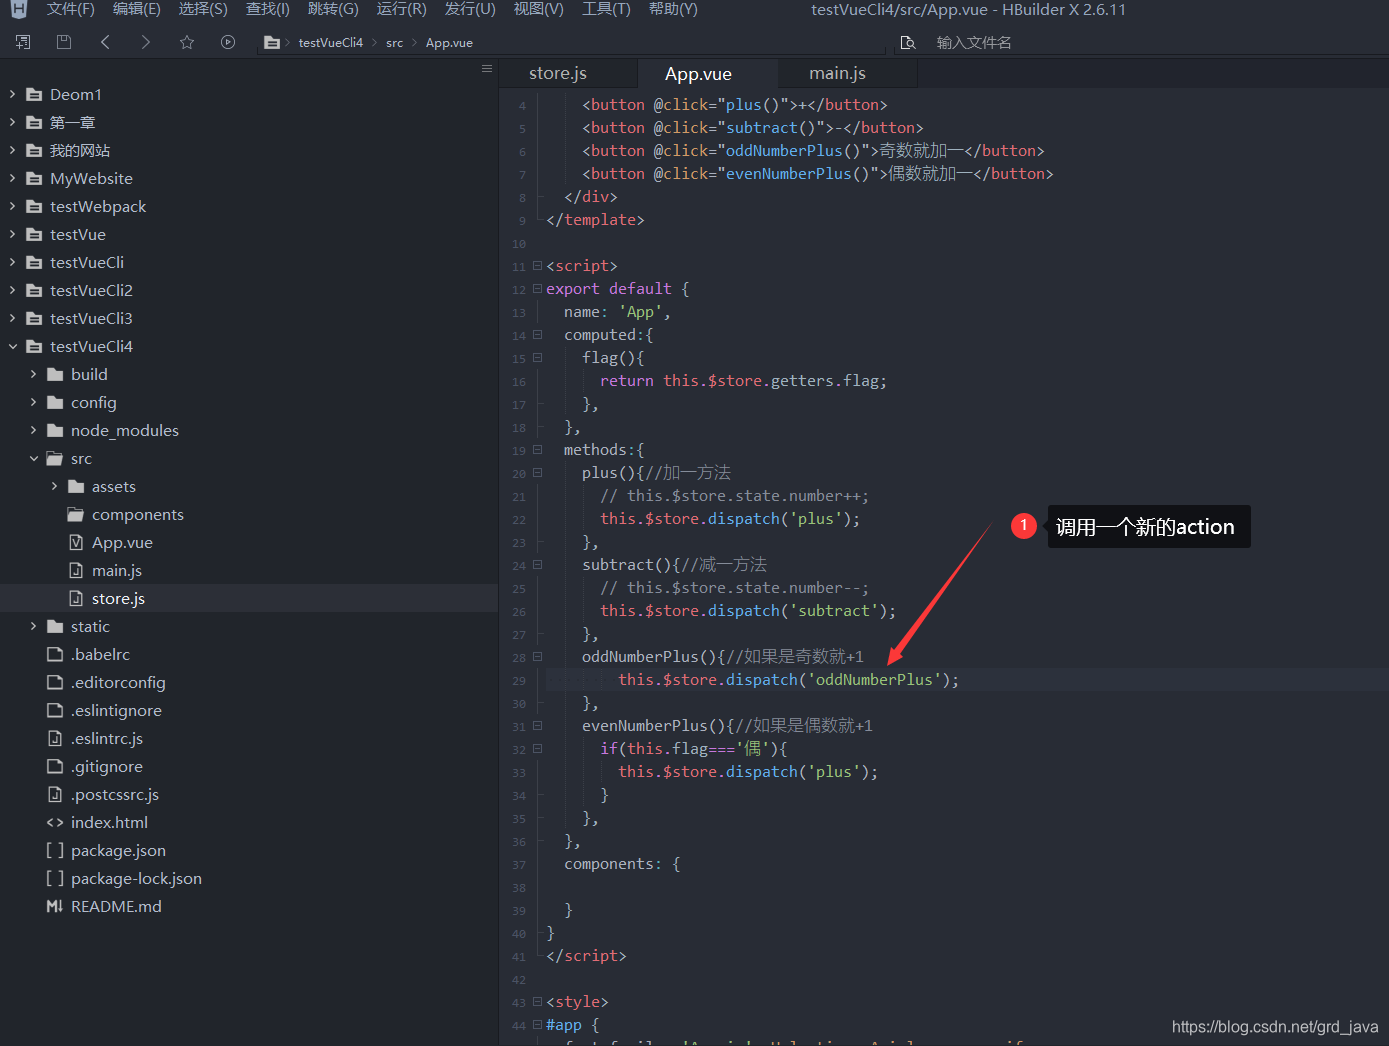Click the .babelrc file icon
This screenshot has height=1046, width=1389.
click(55, 654)
